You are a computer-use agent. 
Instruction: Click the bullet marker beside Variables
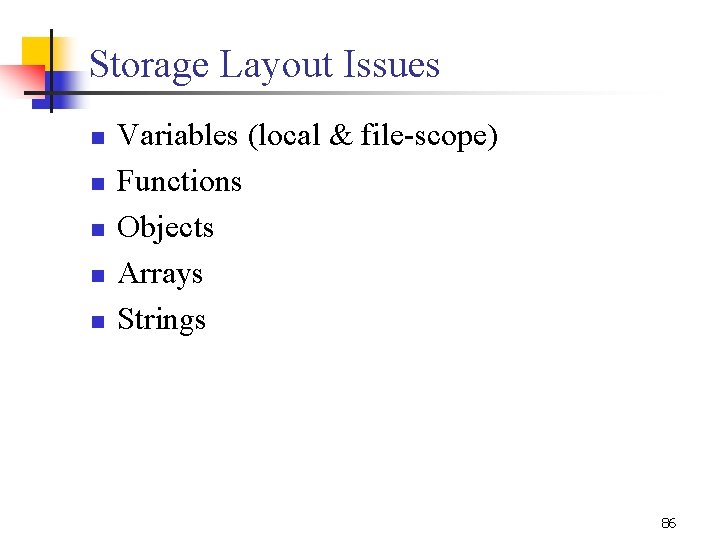point(97,139)
